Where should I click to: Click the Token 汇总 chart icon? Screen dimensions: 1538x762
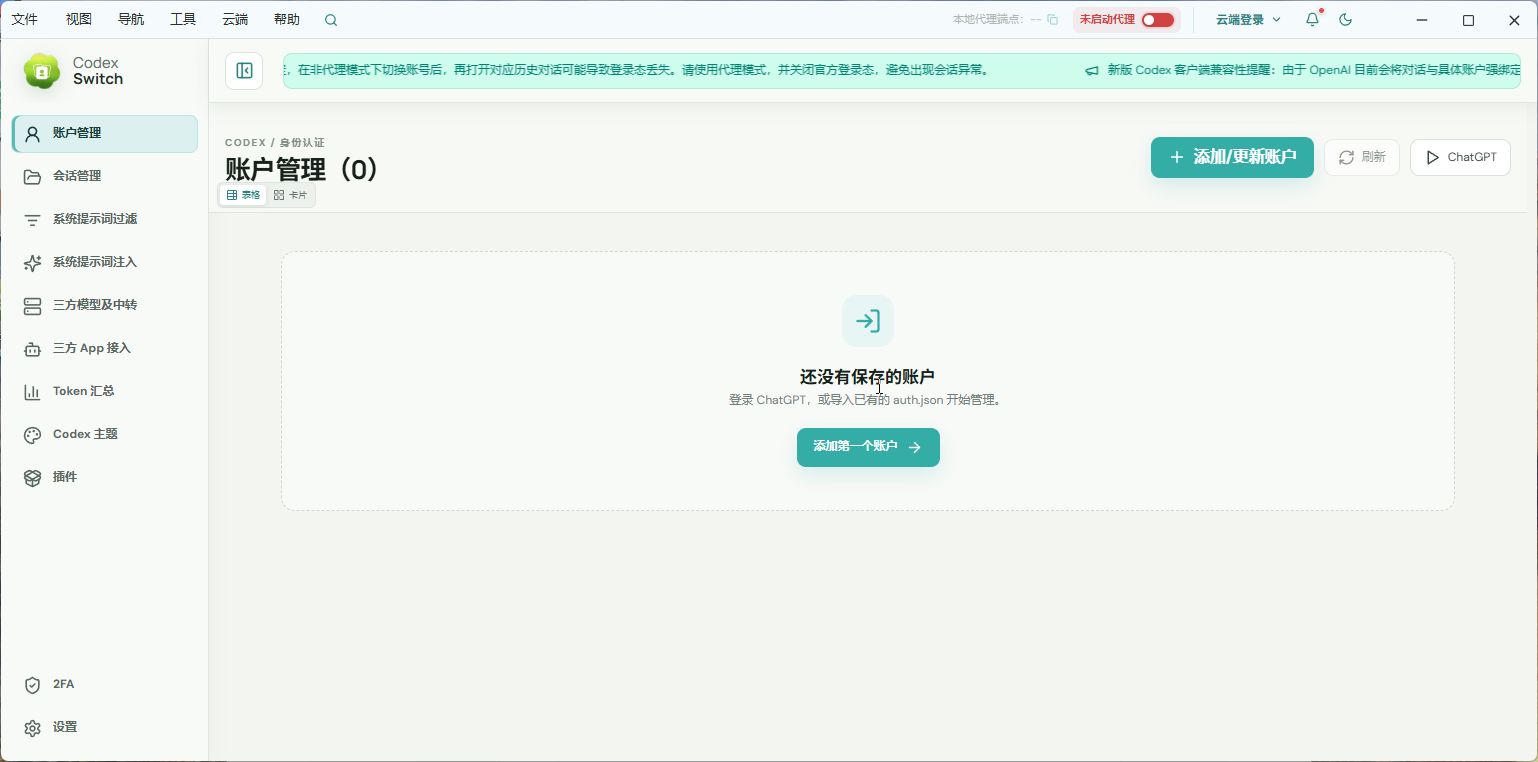tap(32, 392)
